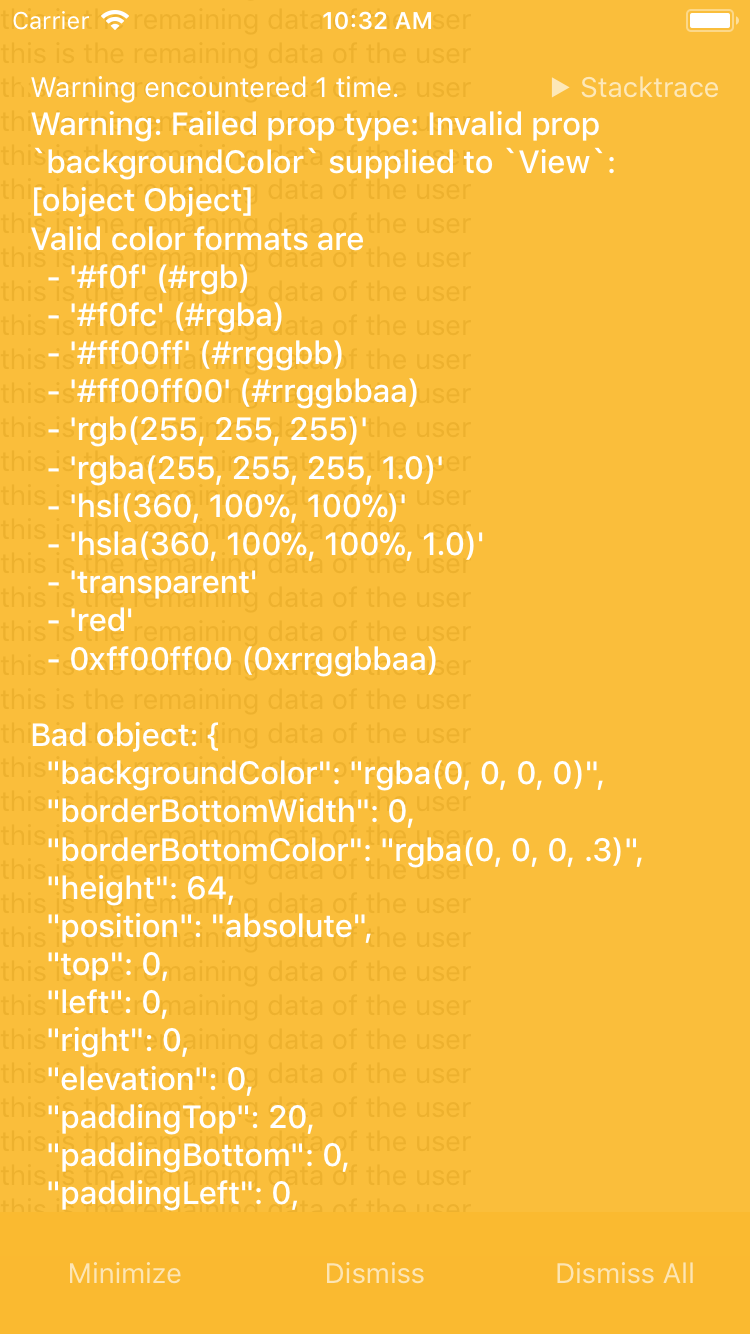Select the 'red' color format option
Screen dimensions: 750x1334
(x=100, y=620)
